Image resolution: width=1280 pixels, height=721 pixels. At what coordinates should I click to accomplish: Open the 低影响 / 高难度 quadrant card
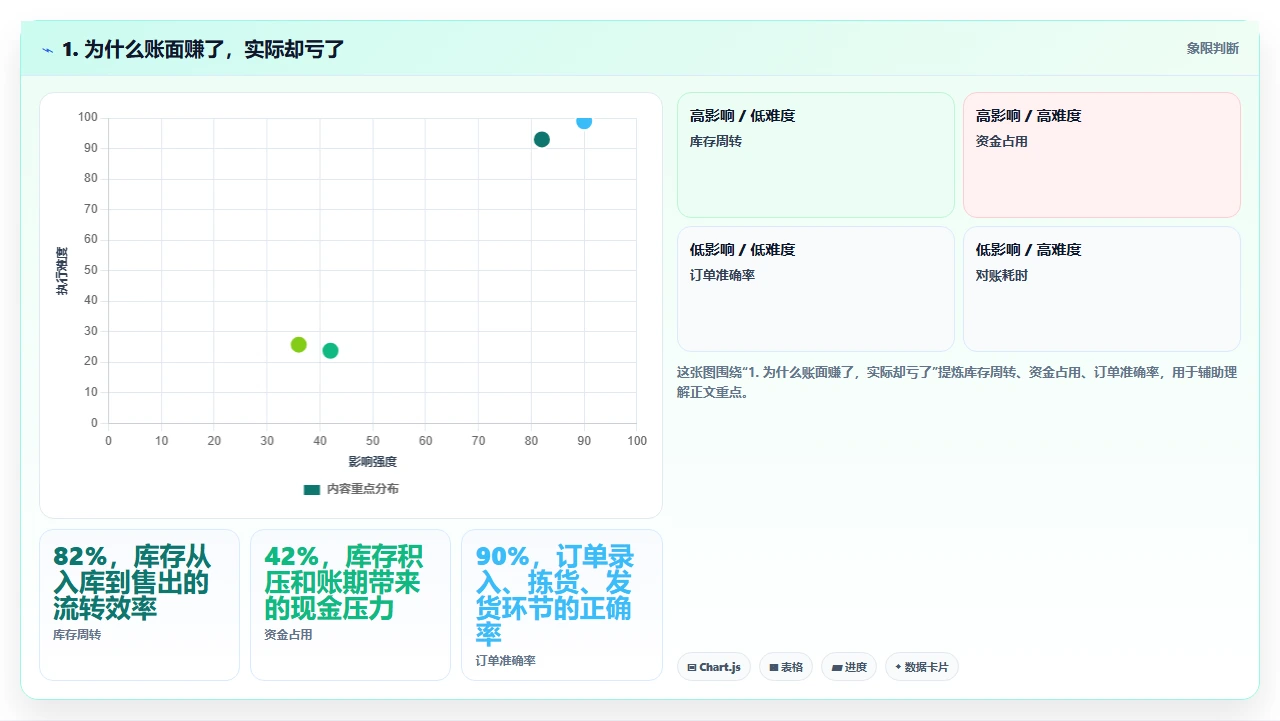(x=1102, y=289)
